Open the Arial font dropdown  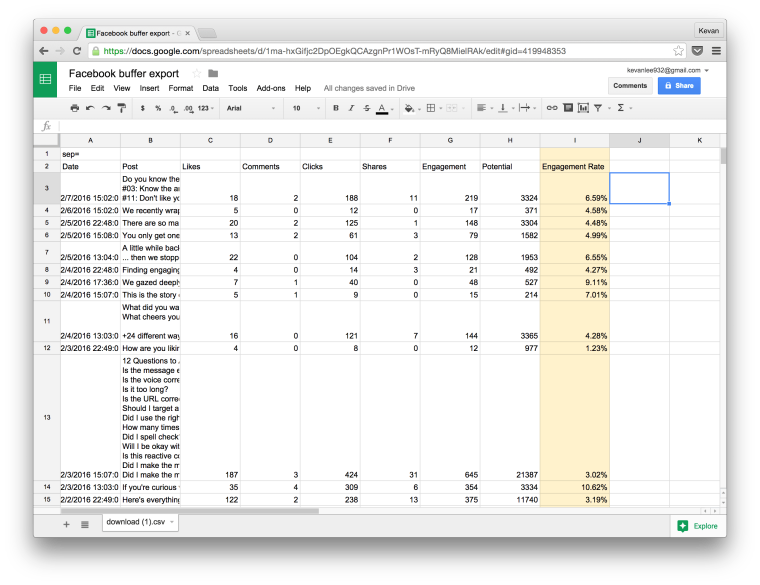coord(251,108)
